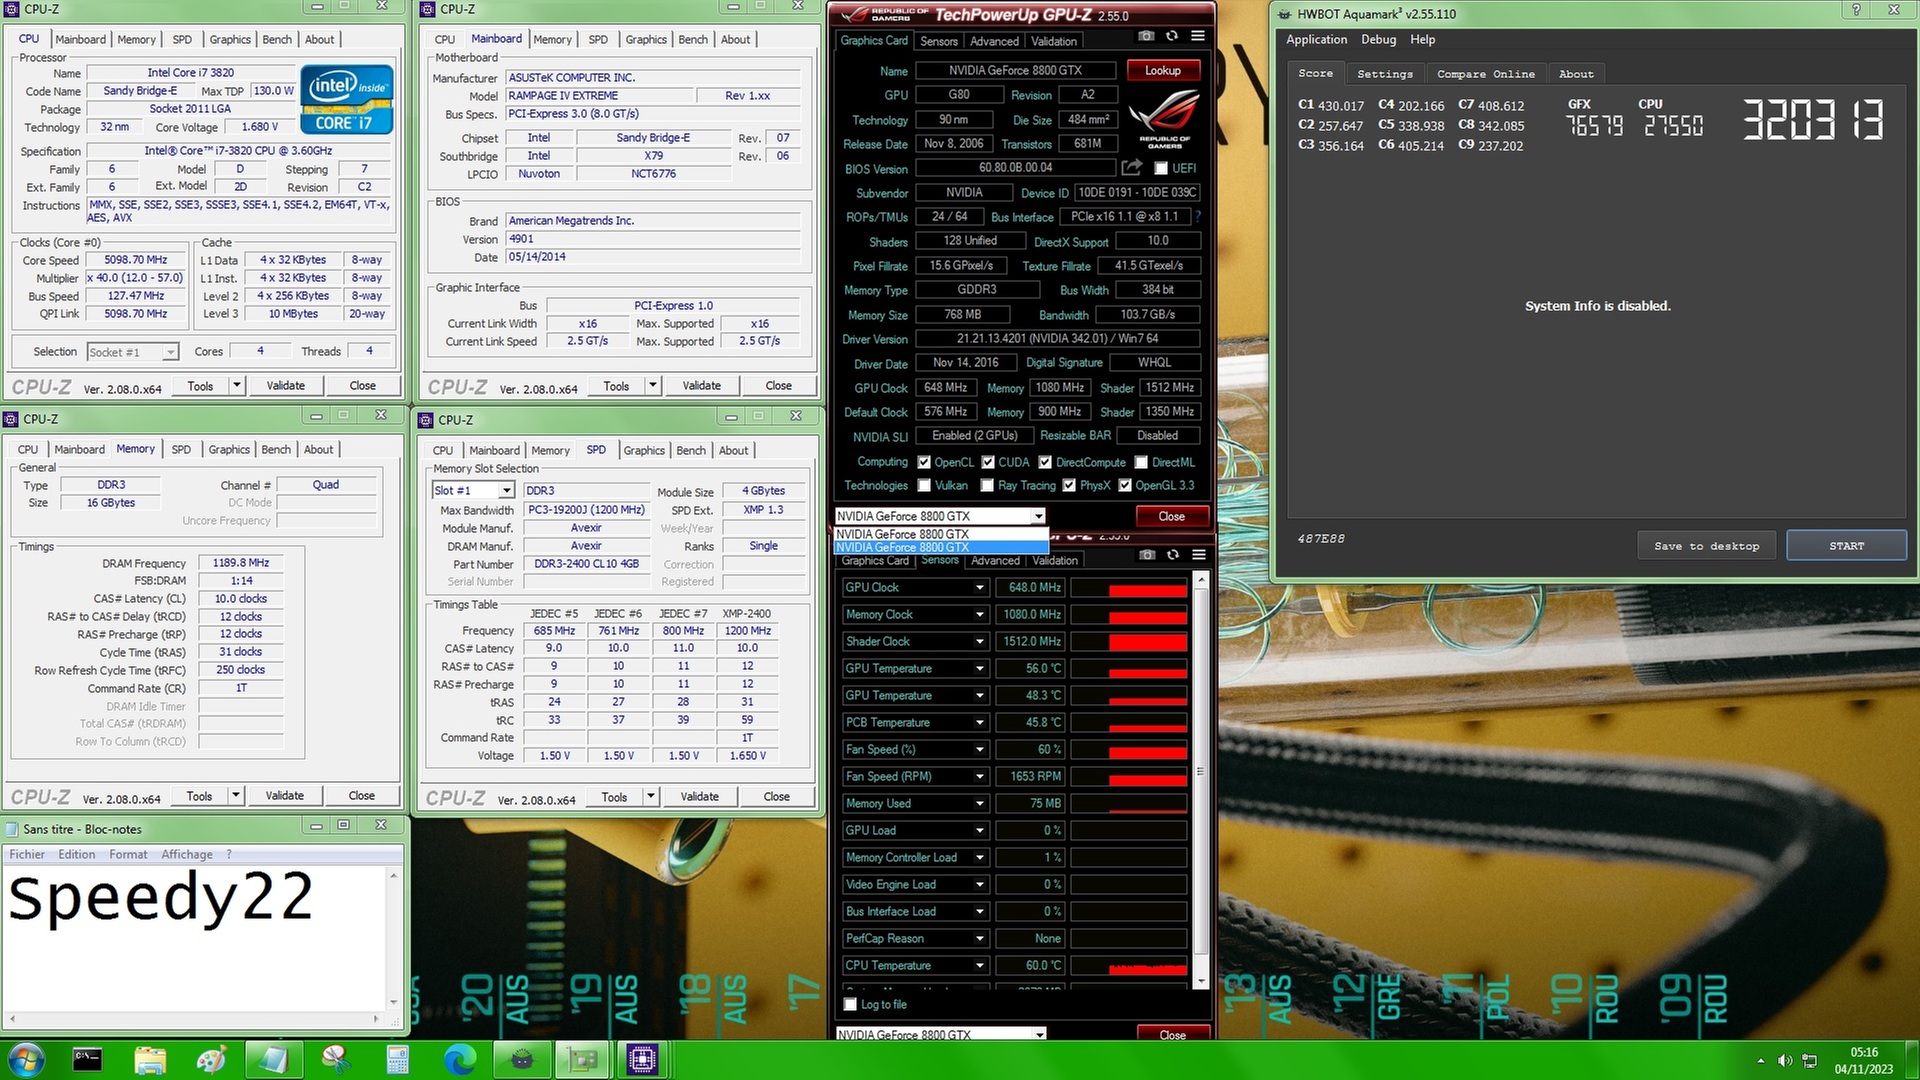This screenshot has width=1920, height=1080.
Task: Click the Republic of Gamers logo in GPU-Z
Action: (x=1164, y=119)
